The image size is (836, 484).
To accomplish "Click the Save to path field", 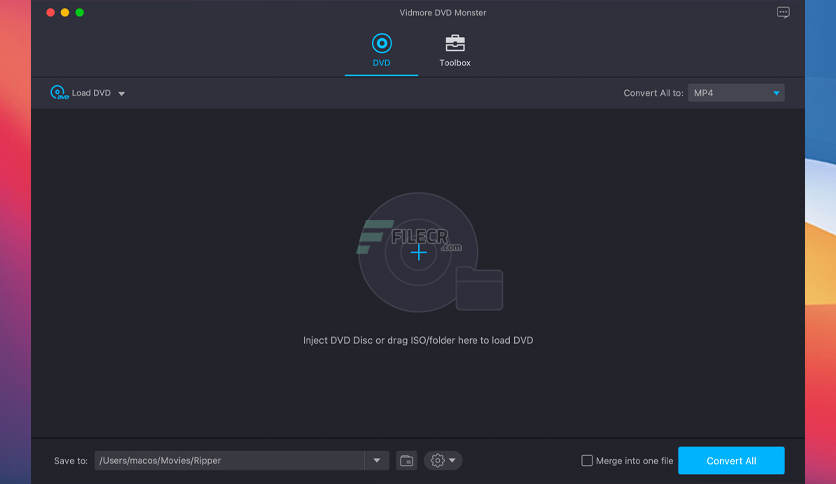I will pyautogui.click(x=229, y=461).
